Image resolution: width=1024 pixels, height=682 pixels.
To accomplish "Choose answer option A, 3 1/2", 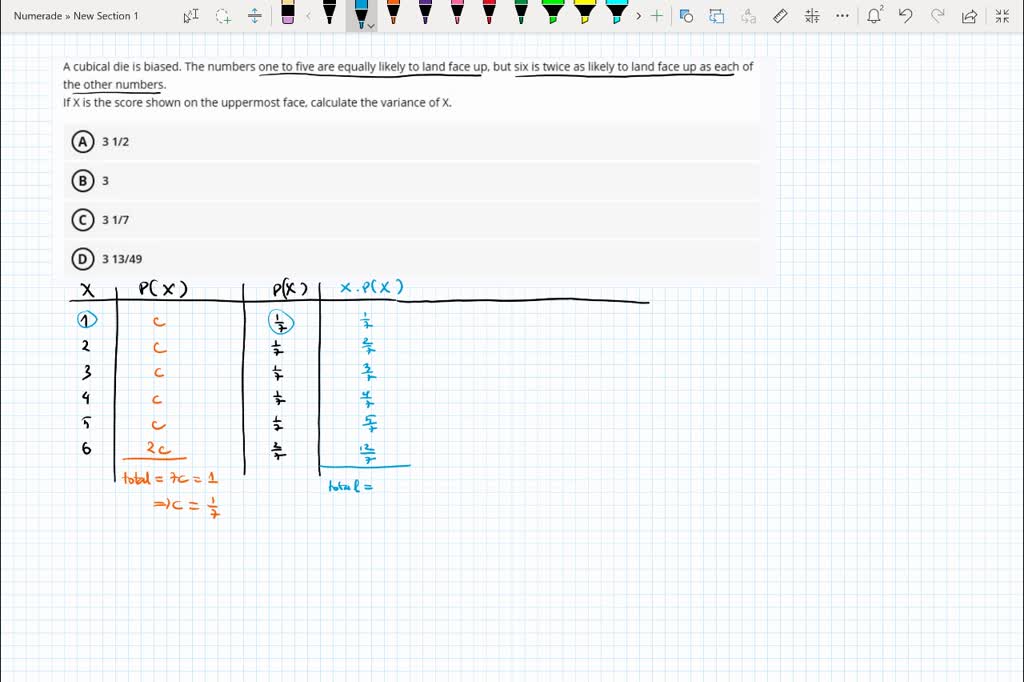I will tap(83, 142).
